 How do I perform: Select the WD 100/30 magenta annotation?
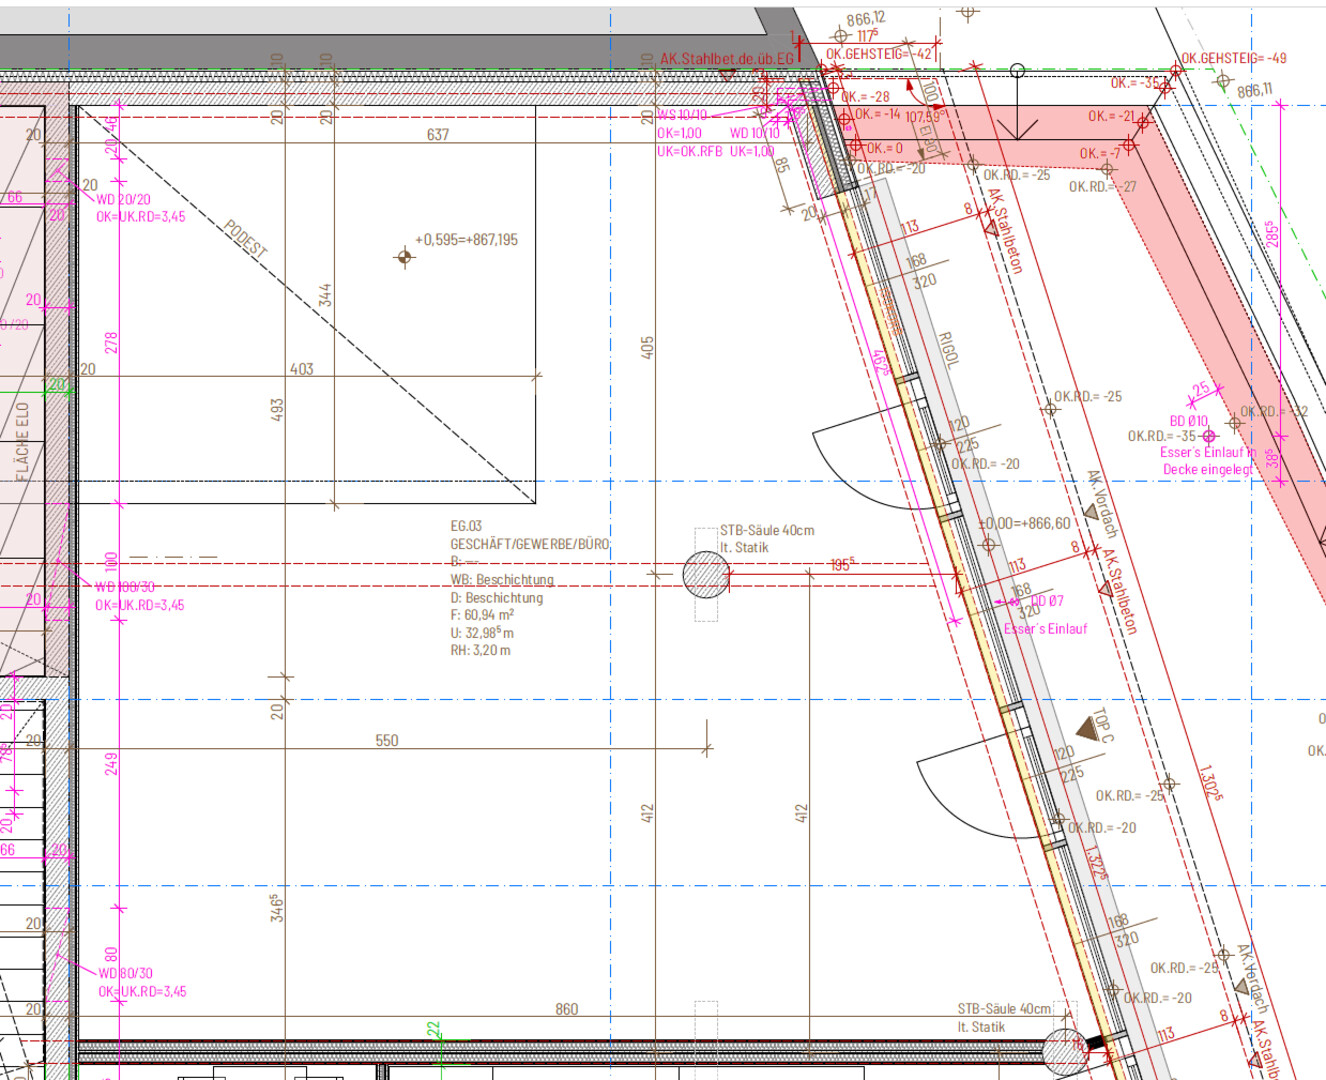point(125,587)
